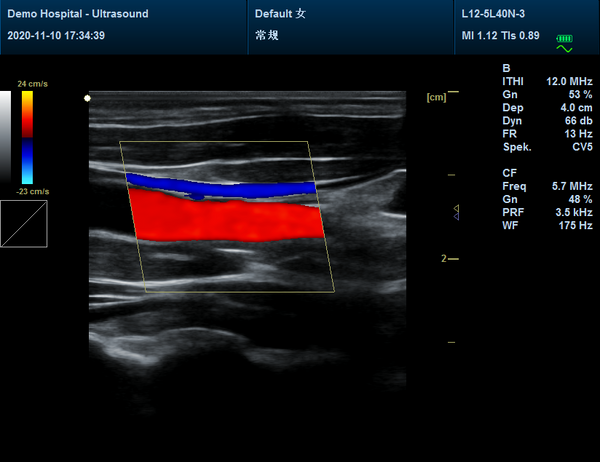
Task: Click the Demo Hospital - Ultrasound header
Action: (x=64, y=15)
